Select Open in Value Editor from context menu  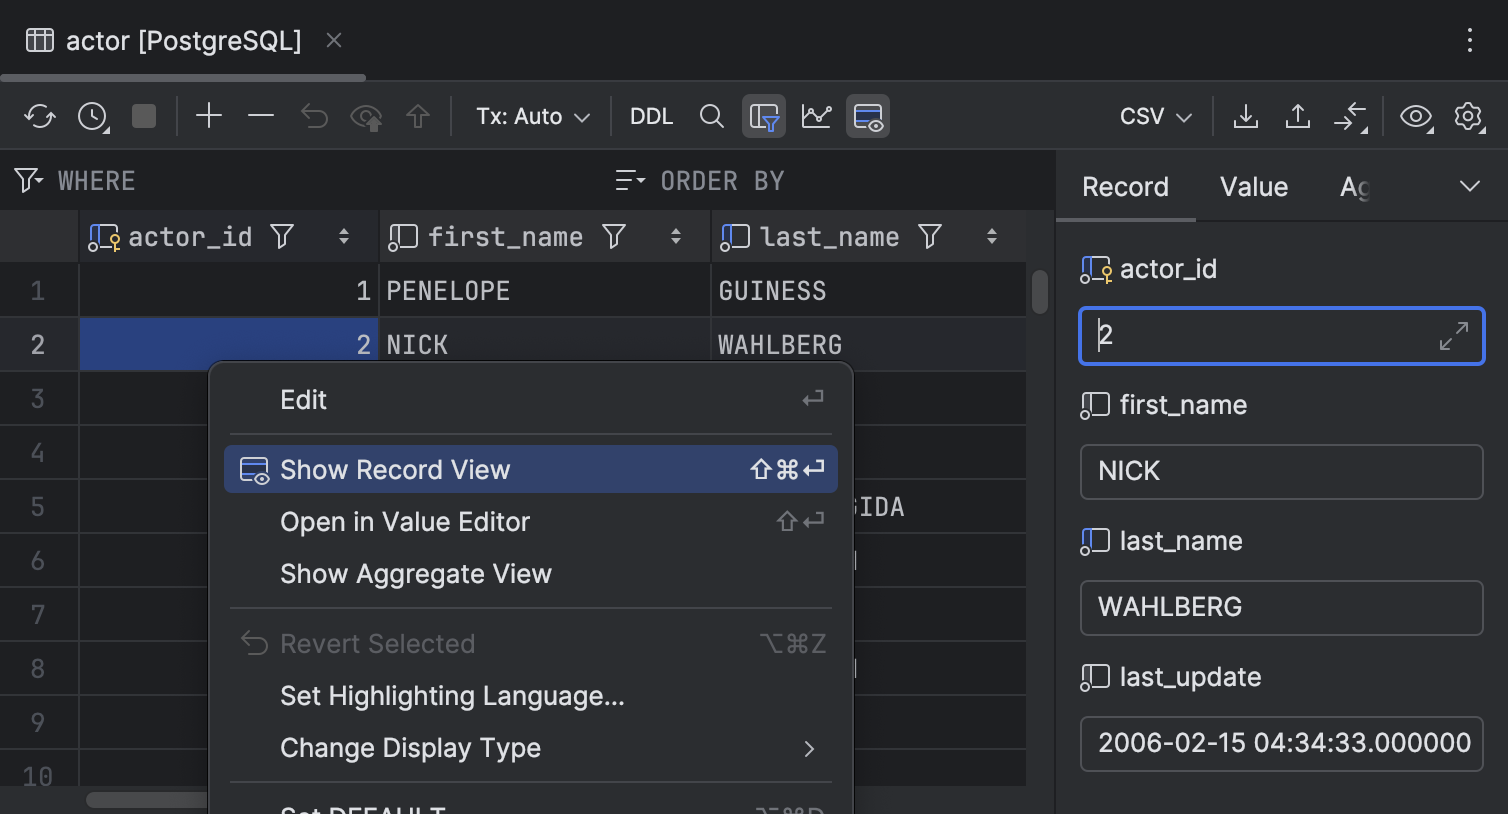pyautogui.click(x=406, y=521)
